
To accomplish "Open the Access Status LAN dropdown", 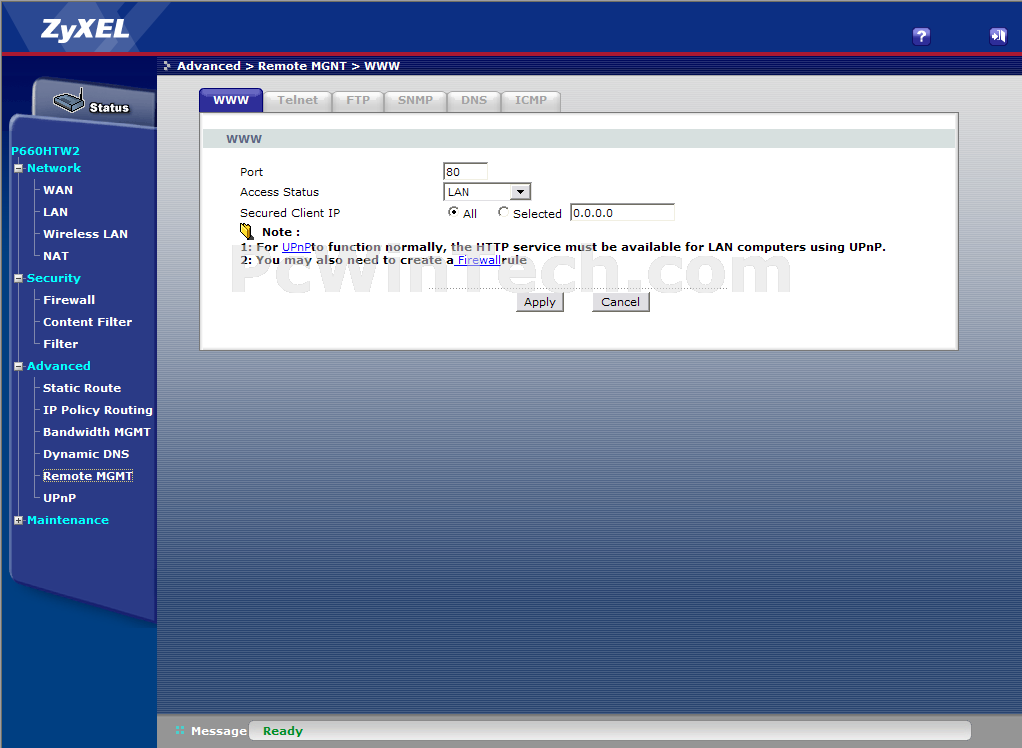I will pyautogui.click(x=487, y=192).
